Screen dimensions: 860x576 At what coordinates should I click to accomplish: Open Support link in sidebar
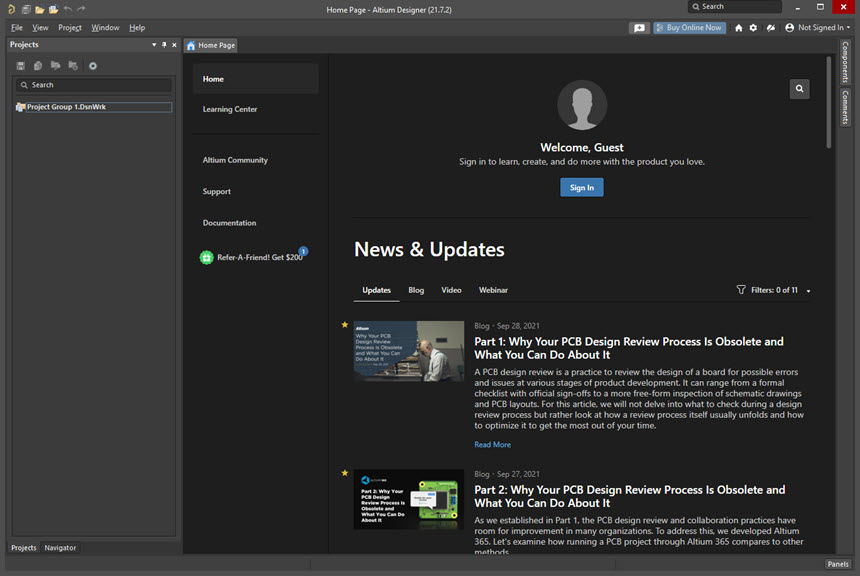216,191
